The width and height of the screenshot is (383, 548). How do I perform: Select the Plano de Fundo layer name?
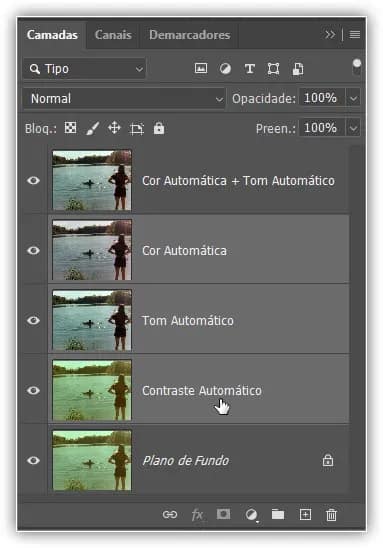tap(186, 460)
